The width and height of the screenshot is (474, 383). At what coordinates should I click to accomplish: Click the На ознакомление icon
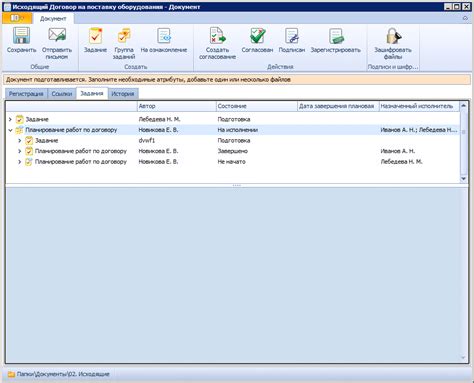pos(164,36)
